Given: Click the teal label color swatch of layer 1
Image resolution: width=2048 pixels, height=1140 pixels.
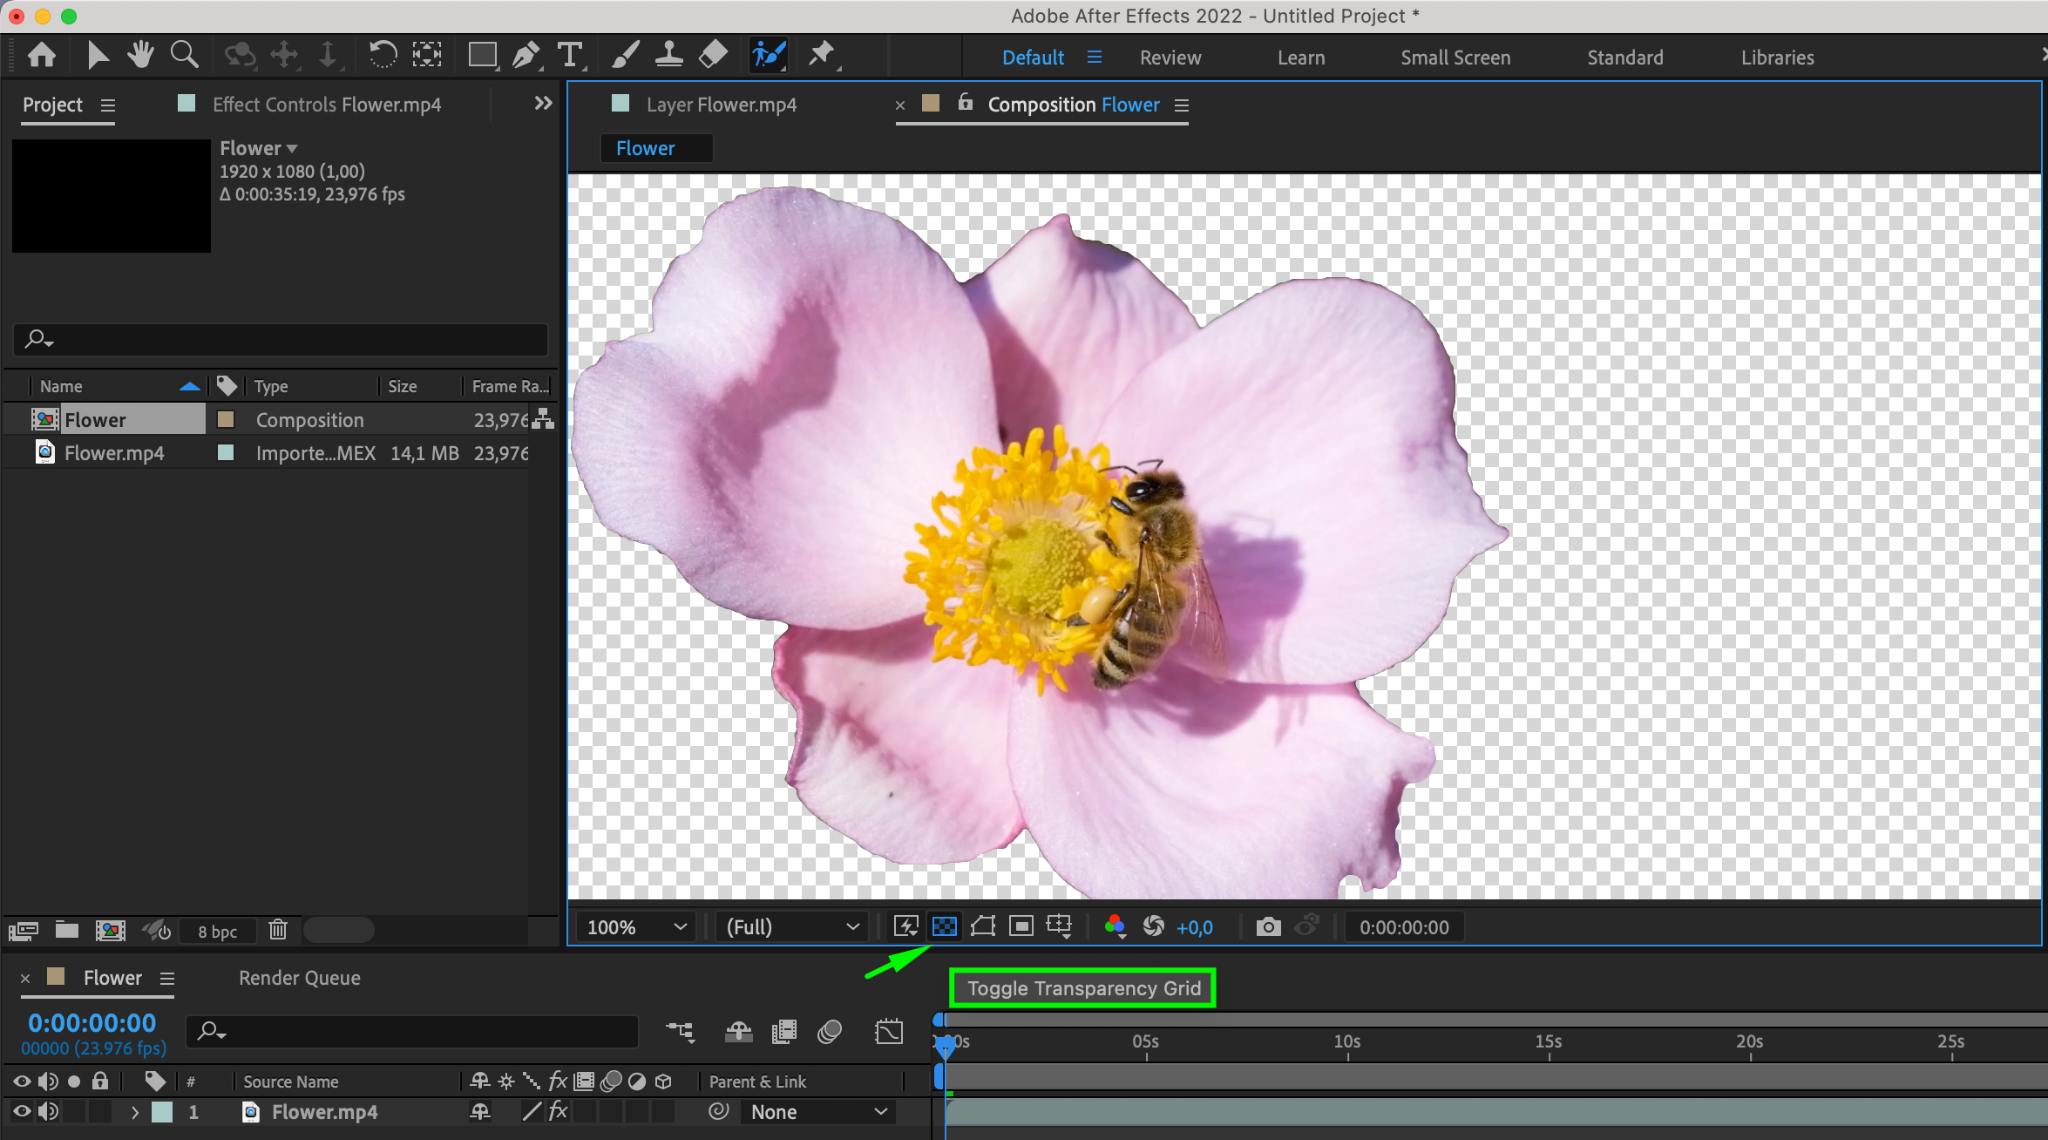Looking at the screenshot, I should tap(162, 1112).
